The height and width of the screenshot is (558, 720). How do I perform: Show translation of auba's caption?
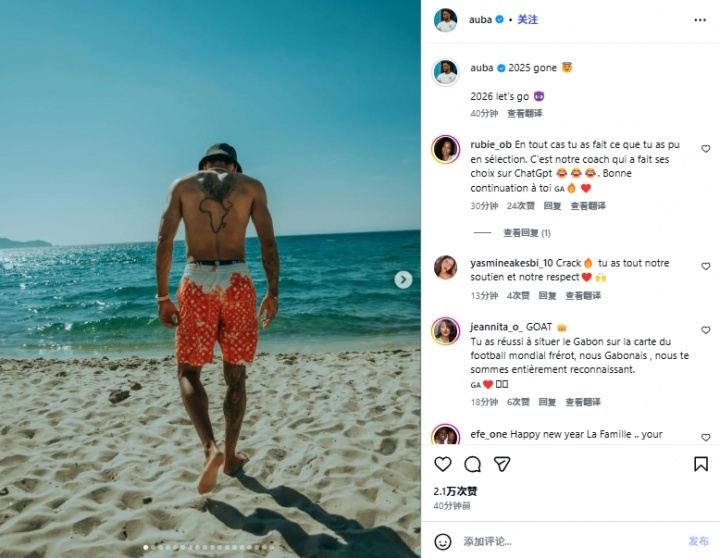pos(525,113)
